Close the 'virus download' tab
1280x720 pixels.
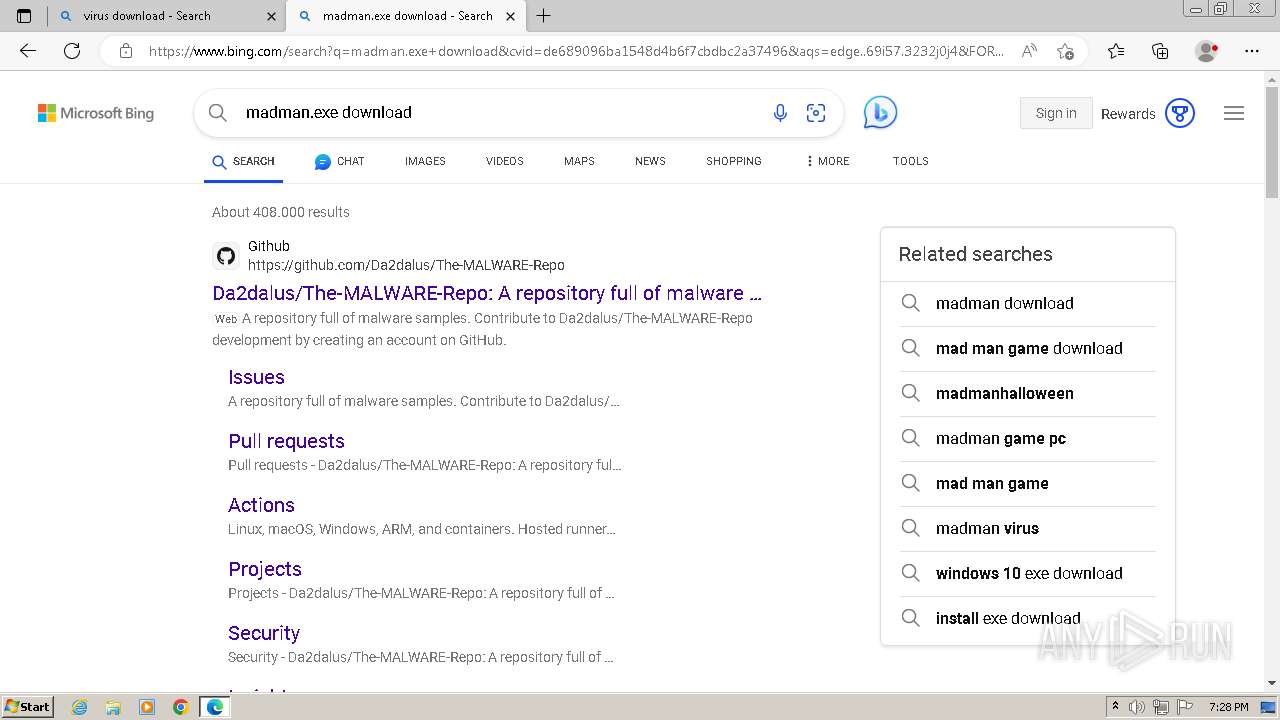point(272,16)
